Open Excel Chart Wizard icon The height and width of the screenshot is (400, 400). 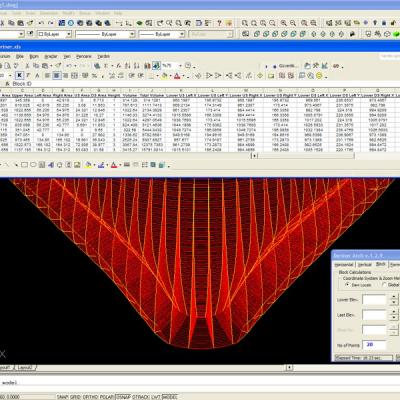[147, 66]
